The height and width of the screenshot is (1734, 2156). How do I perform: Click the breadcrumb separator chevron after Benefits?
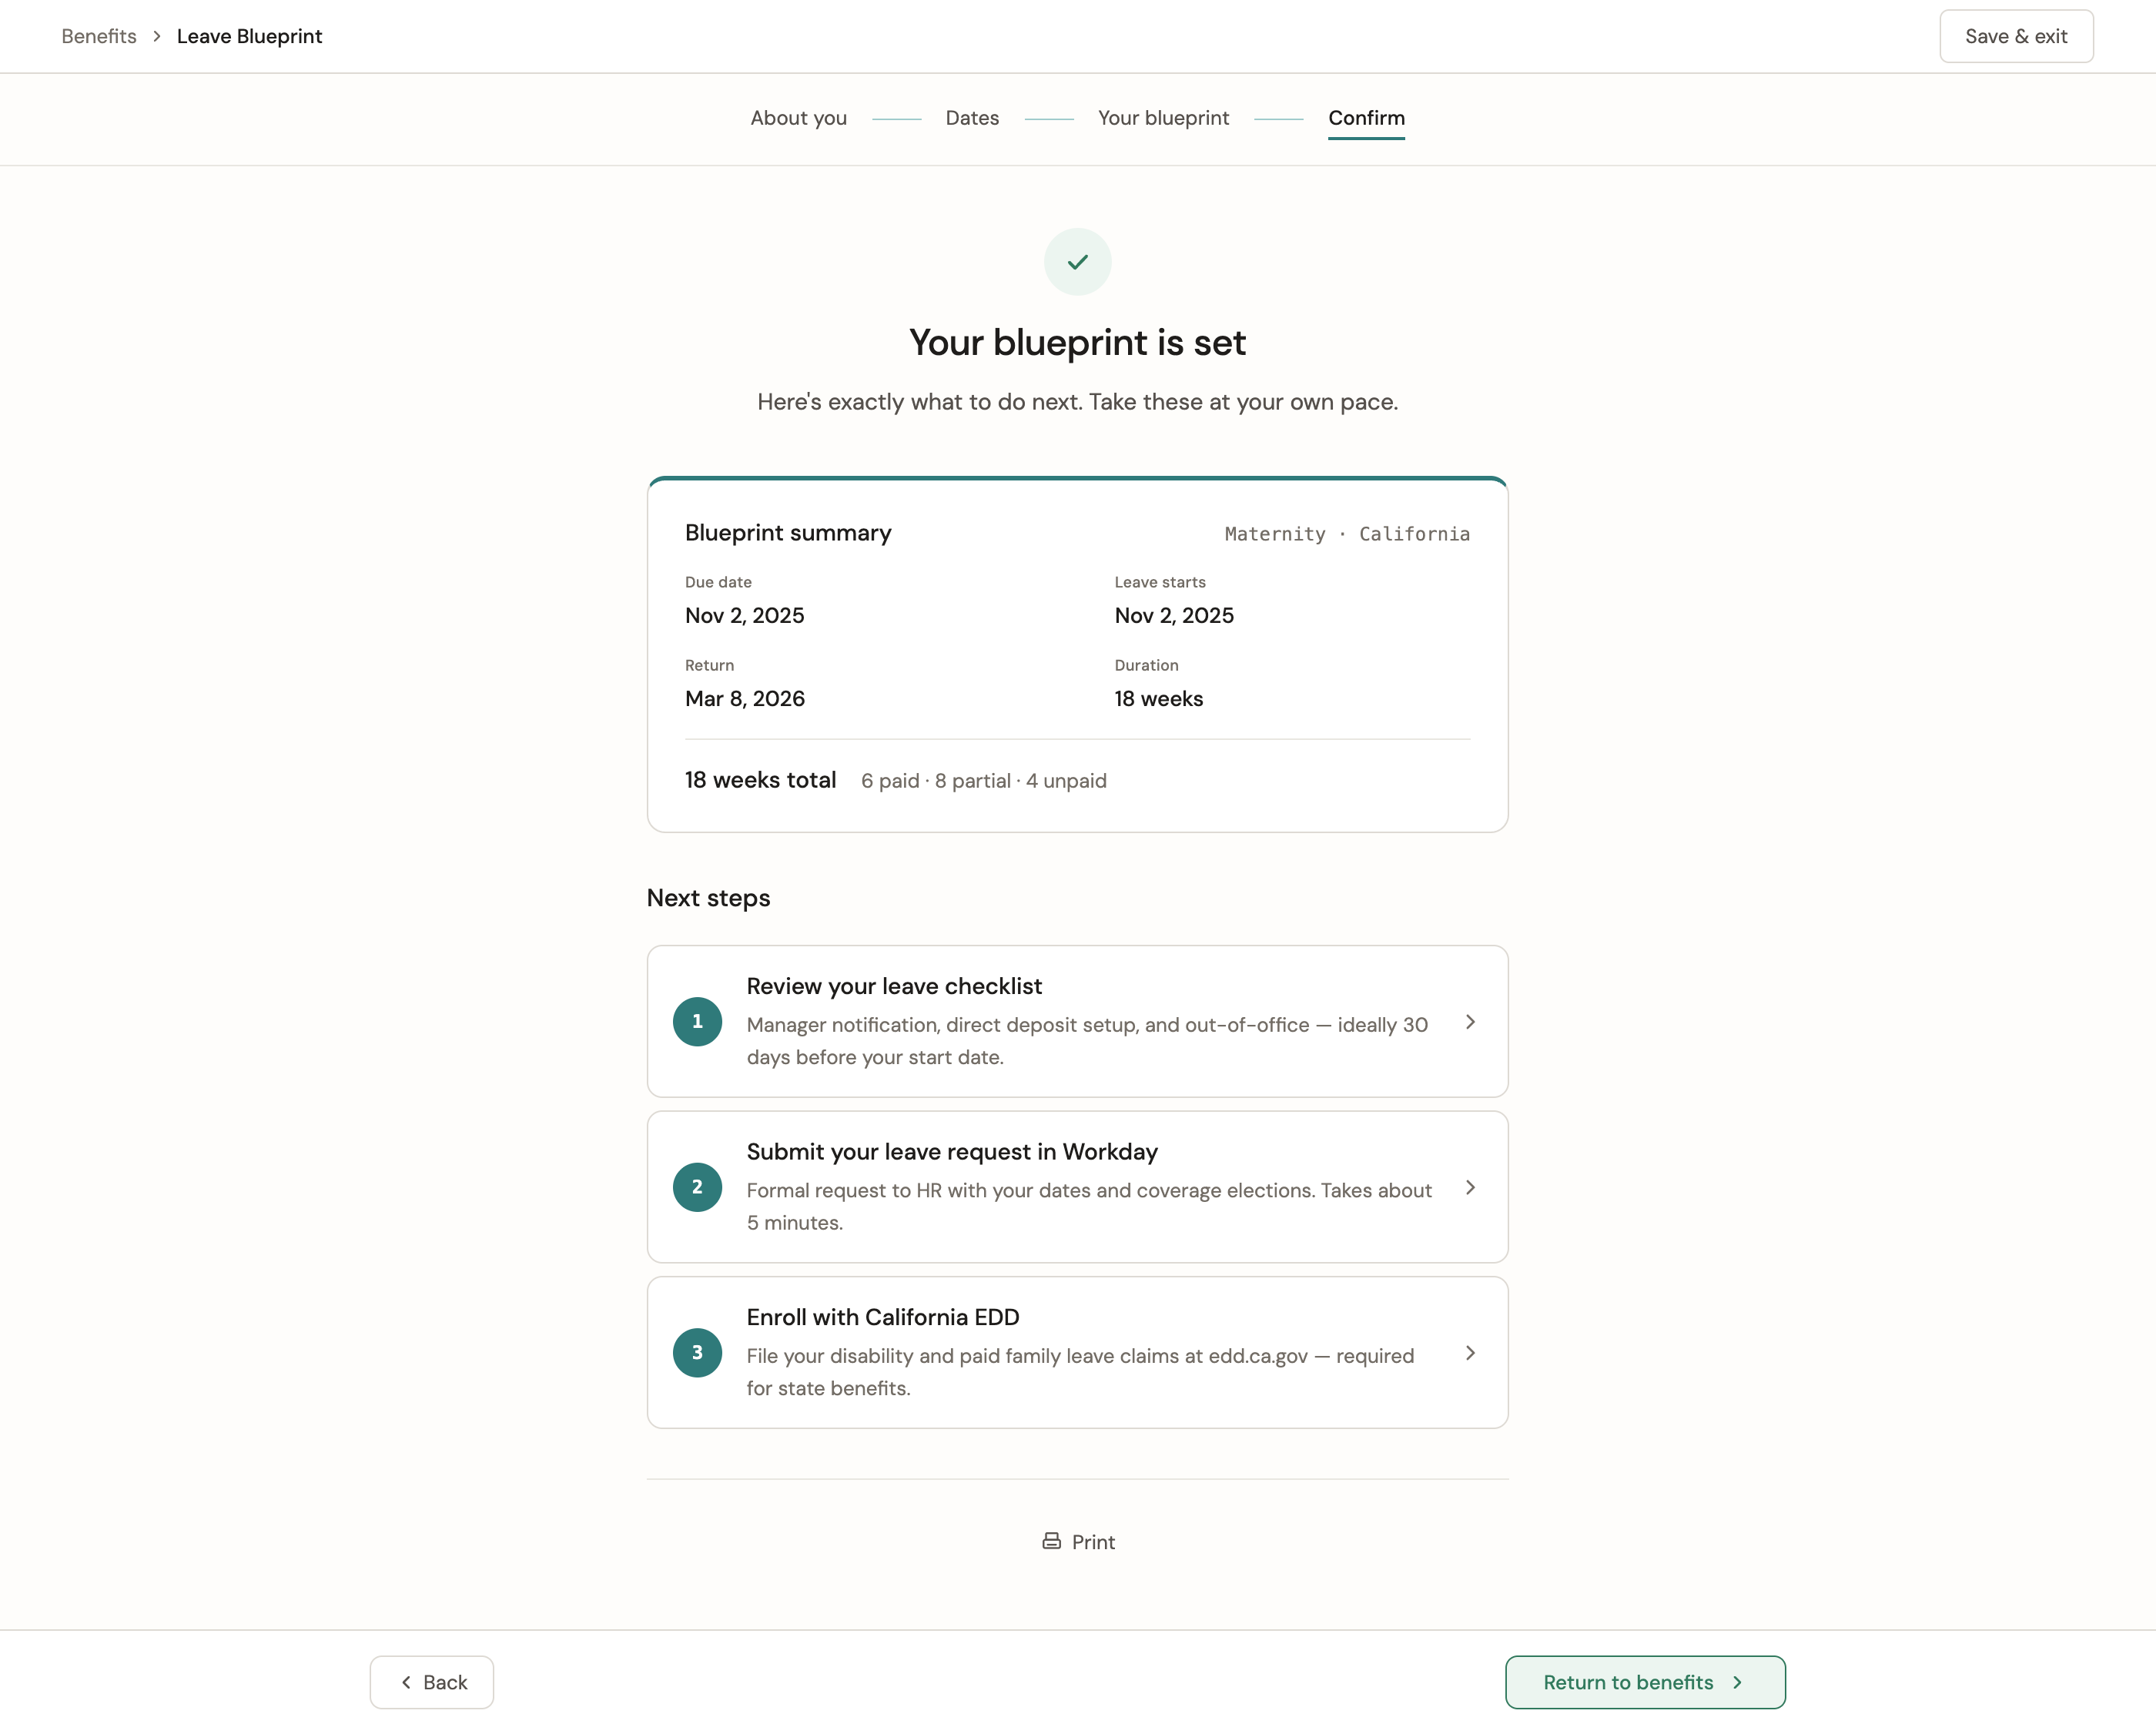(157, 36)
